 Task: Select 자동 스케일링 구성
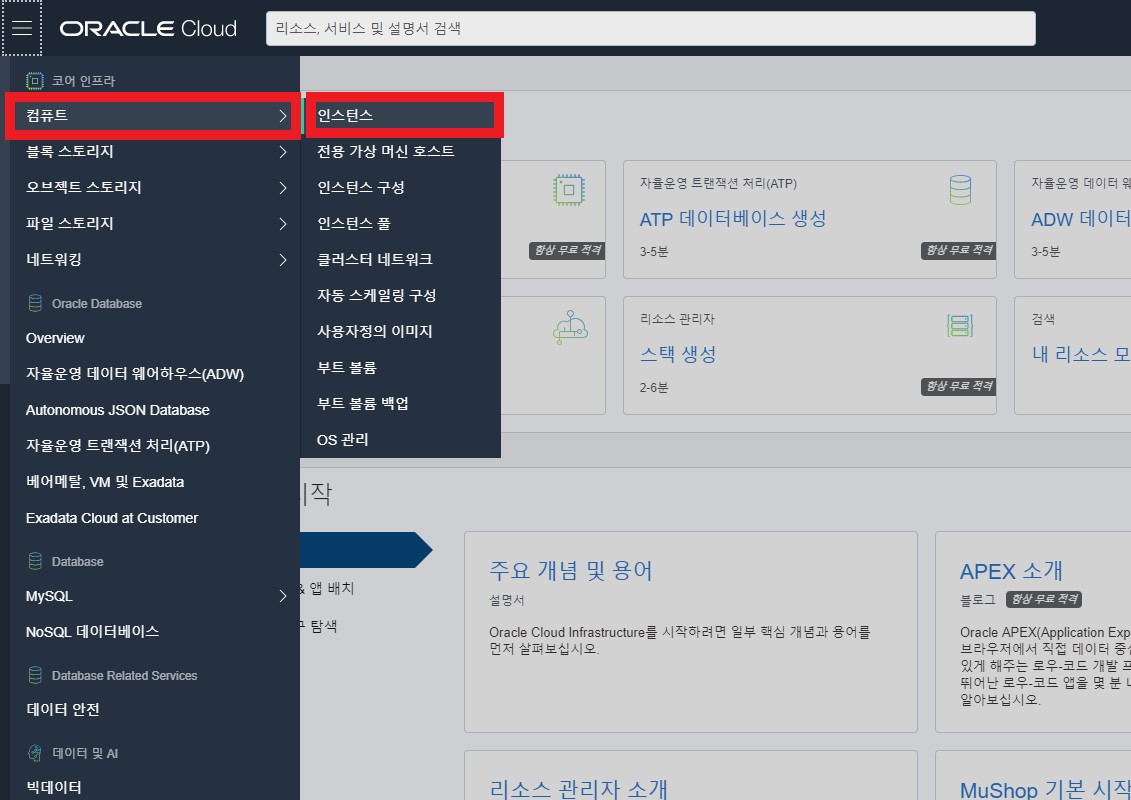(x=377, y=296)
